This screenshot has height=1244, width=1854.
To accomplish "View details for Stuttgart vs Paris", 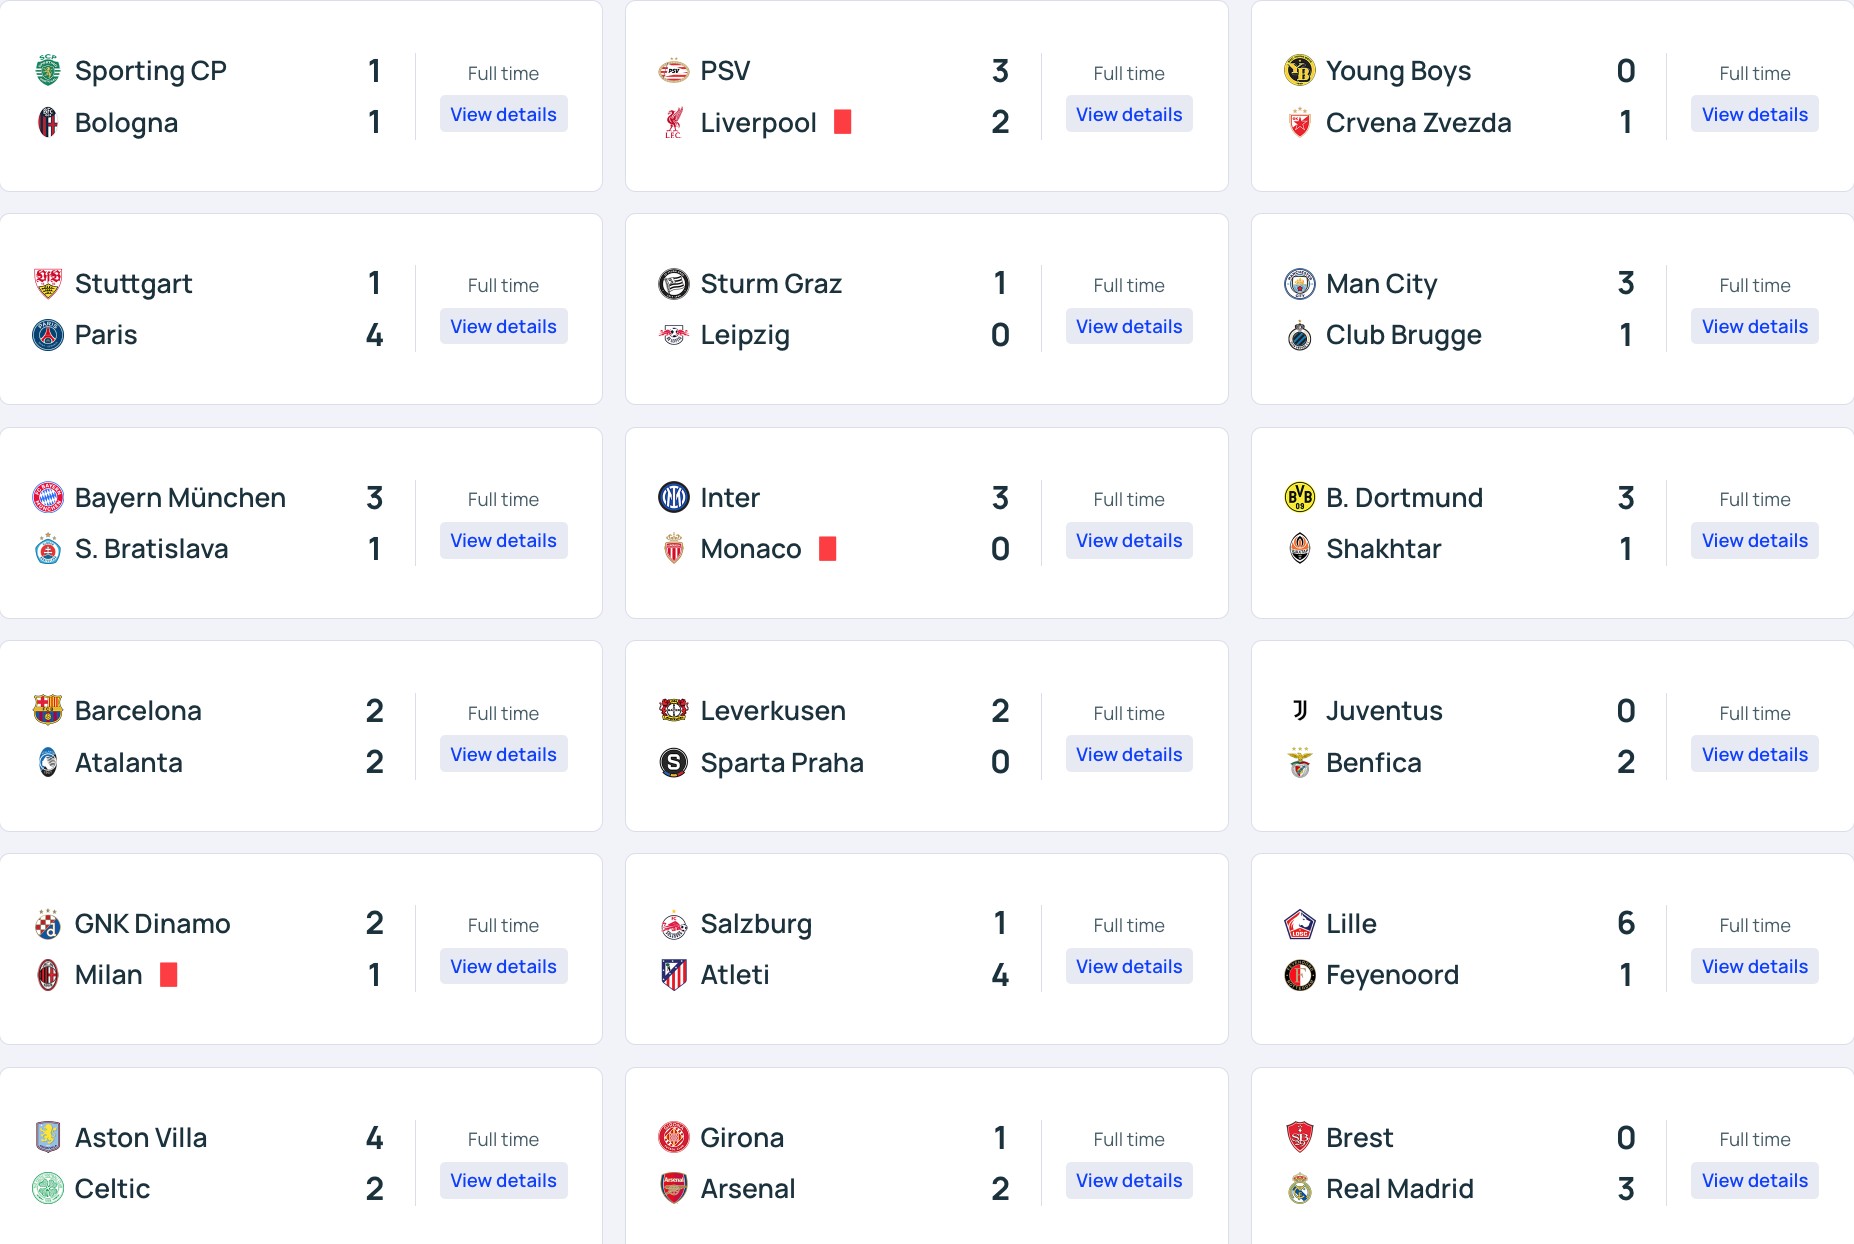I will [x=503, y=326].
